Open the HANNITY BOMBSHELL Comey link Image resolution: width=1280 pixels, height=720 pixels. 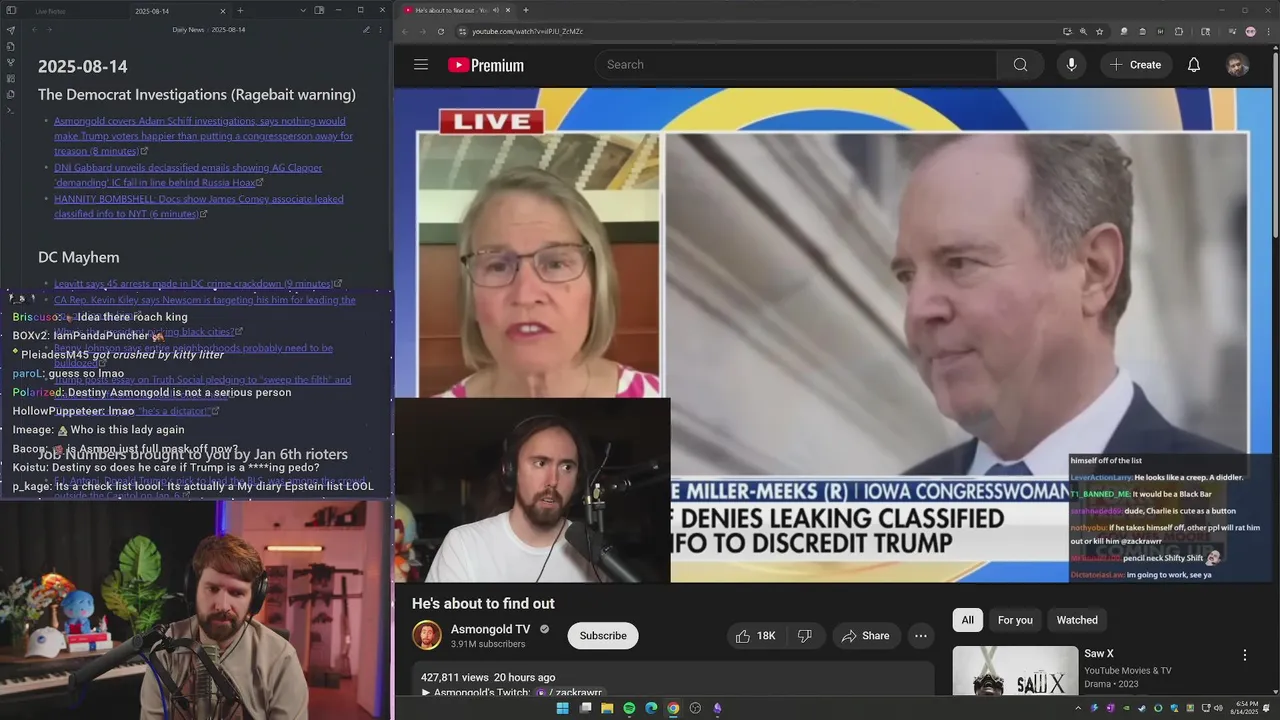(x=198, y=206)
